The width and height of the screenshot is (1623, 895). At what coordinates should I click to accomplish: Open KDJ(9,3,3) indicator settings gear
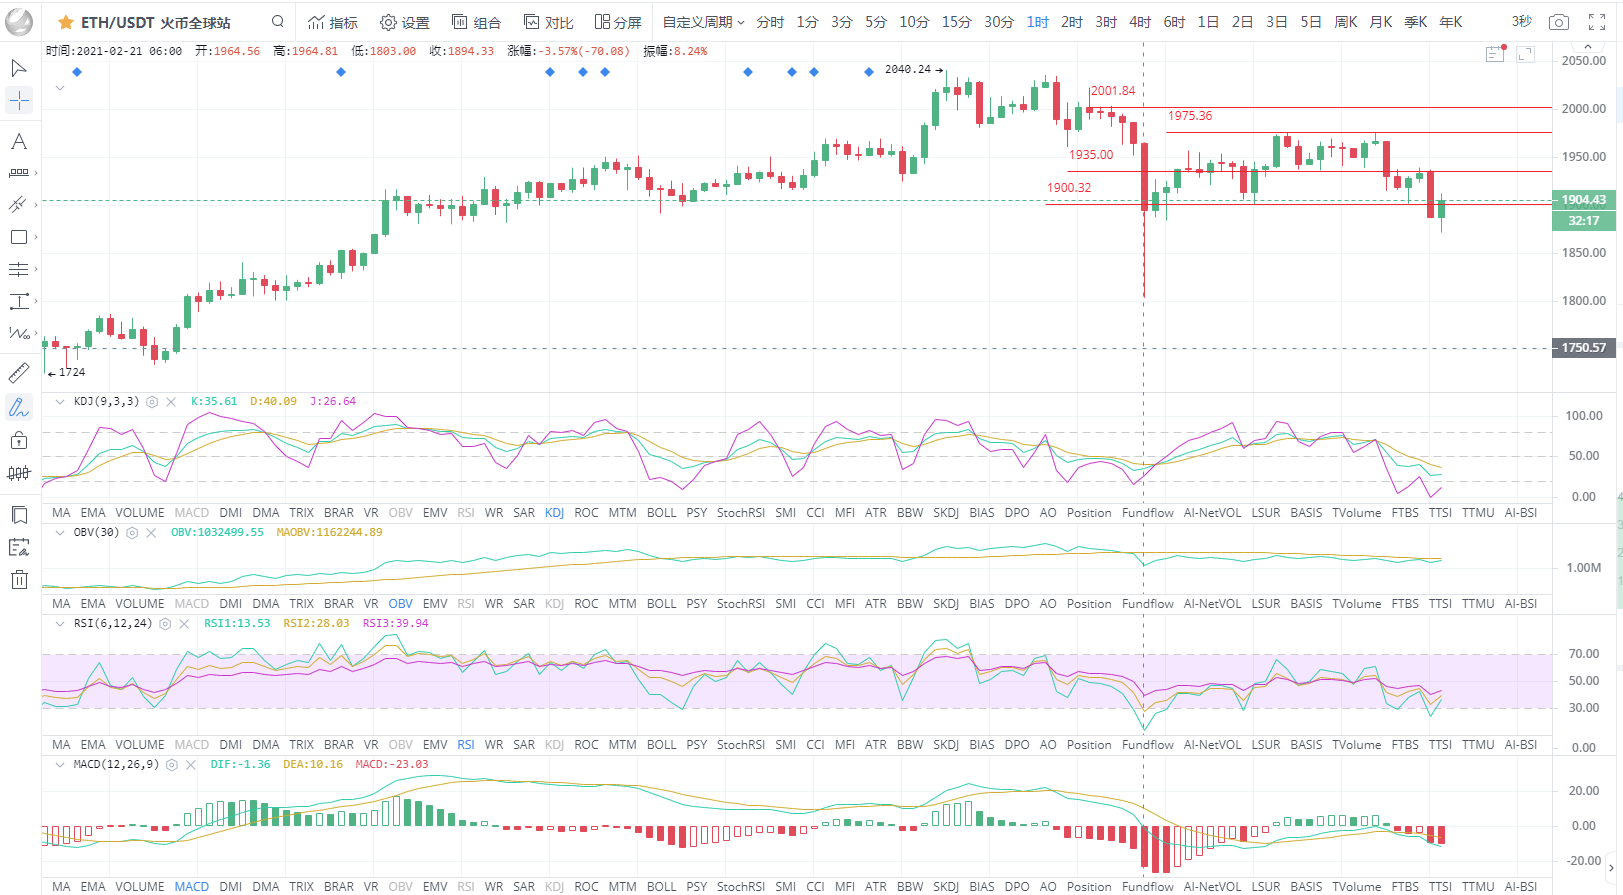(x=152, y=402)
